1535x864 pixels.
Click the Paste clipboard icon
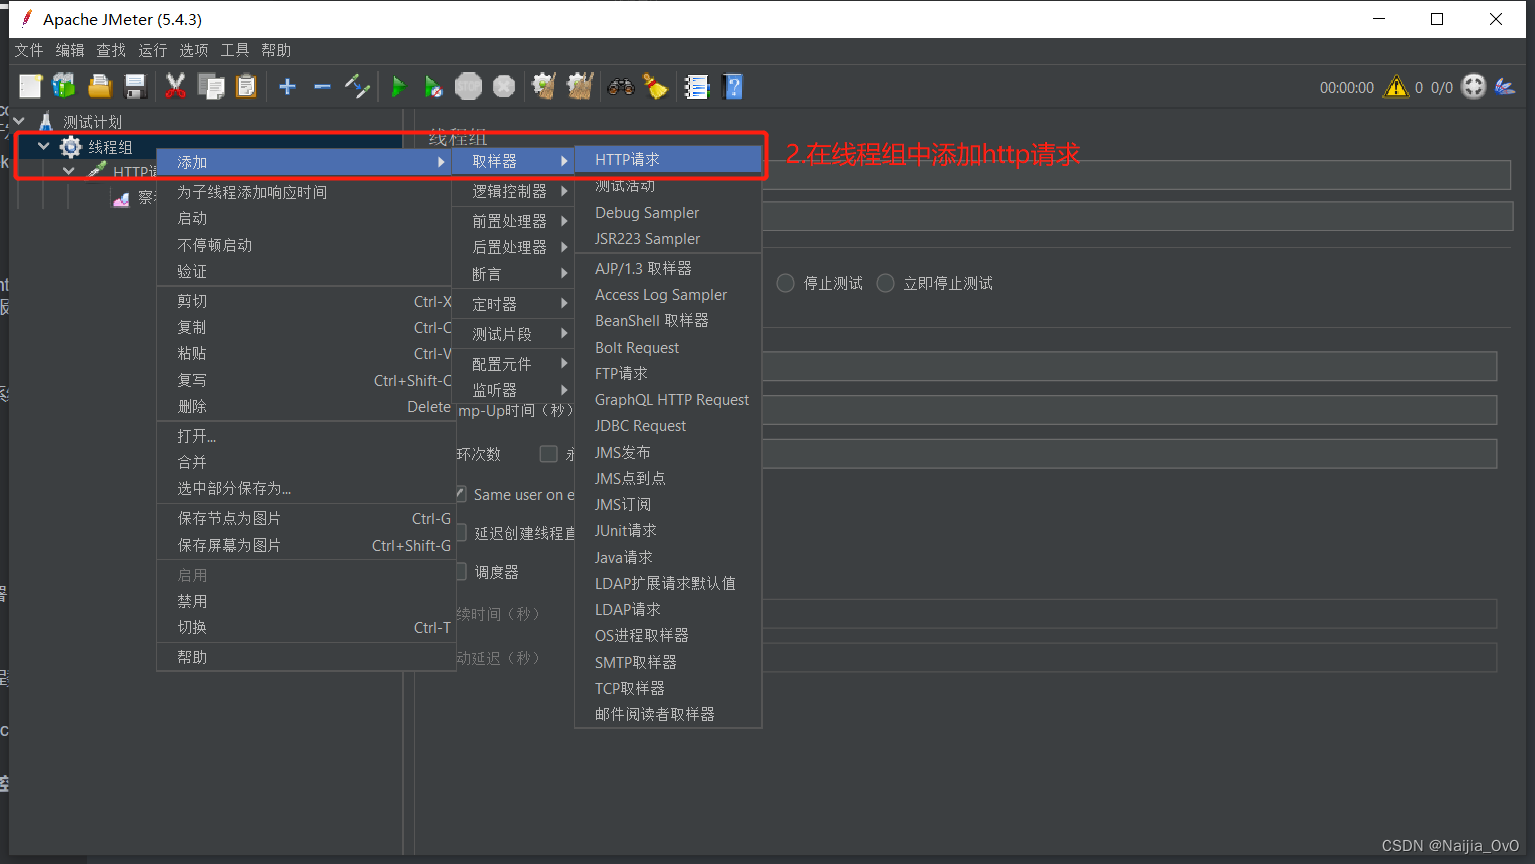pos(246,87)
